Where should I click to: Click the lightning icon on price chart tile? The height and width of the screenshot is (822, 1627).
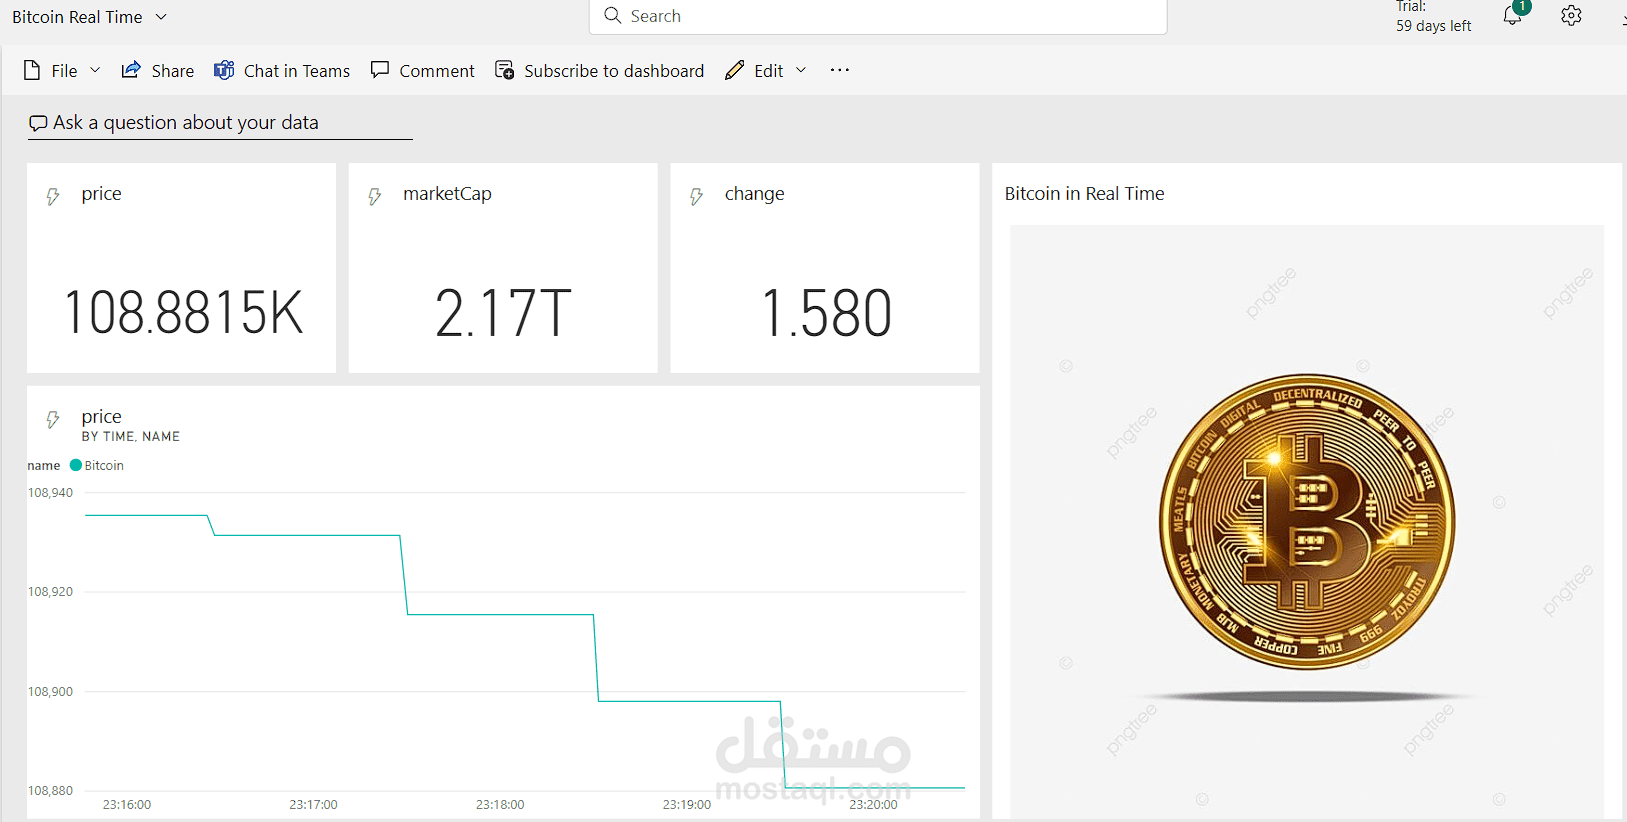[x=53, y=419]
